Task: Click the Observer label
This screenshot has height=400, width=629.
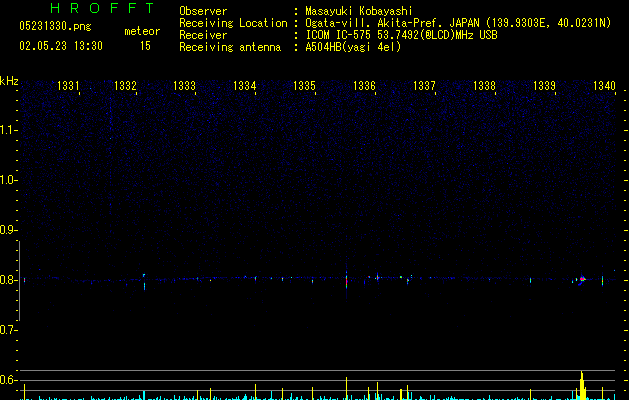Action: [203, 11]
